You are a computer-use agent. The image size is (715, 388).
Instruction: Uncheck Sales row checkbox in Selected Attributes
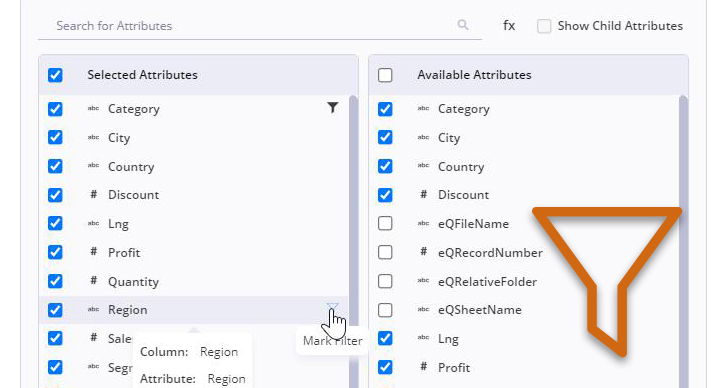click(55, 338)
